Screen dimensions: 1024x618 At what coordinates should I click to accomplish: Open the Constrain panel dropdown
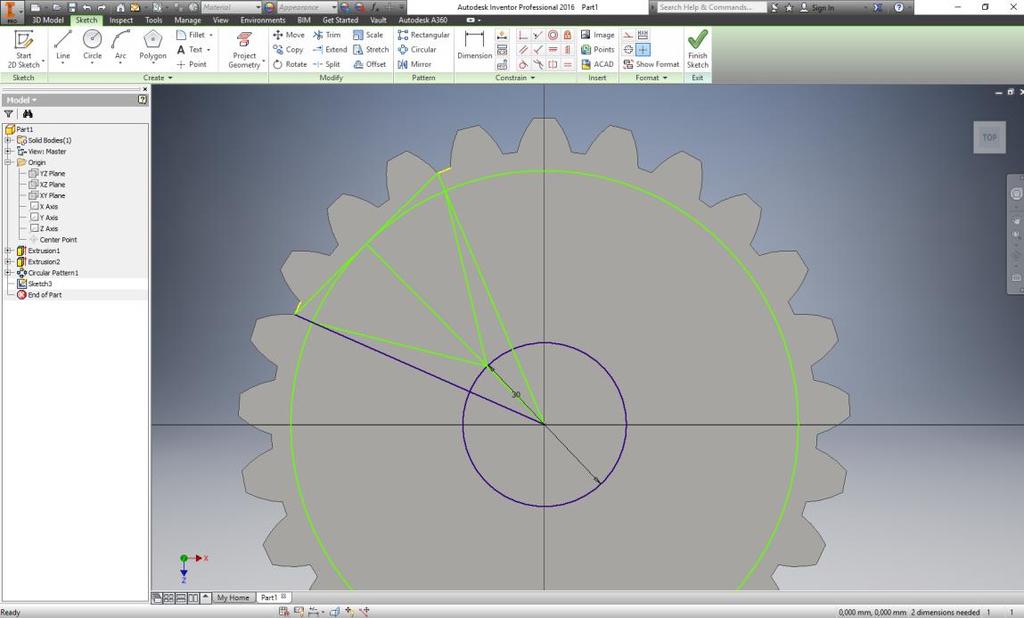(x=515, y=78)
